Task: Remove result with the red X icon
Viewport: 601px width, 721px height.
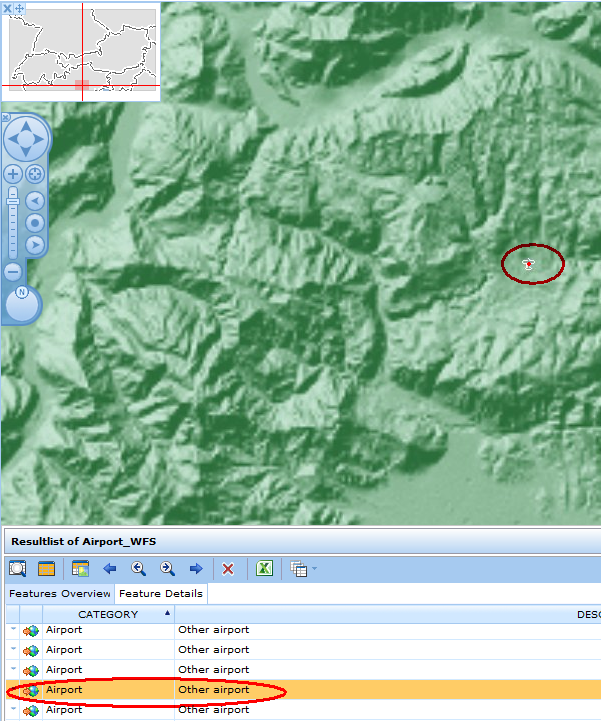Action: click(228, 569)
